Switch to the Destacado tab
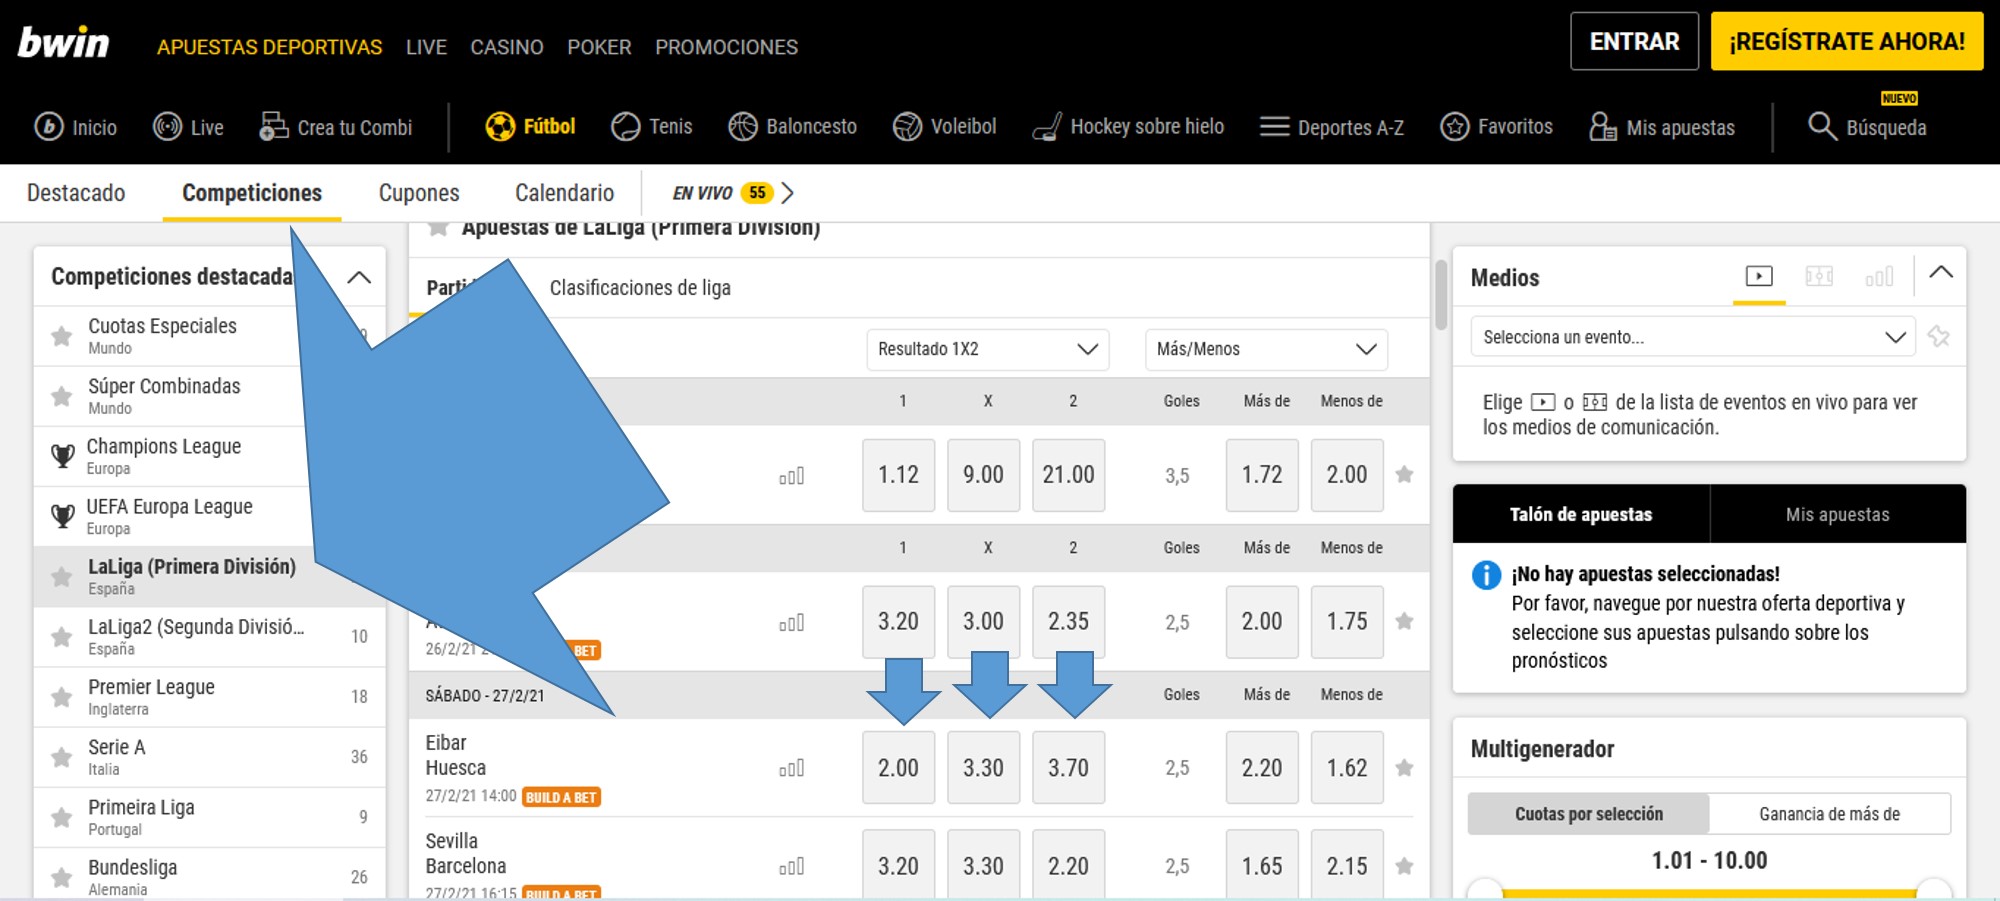2000x901 pixels. 76,193
